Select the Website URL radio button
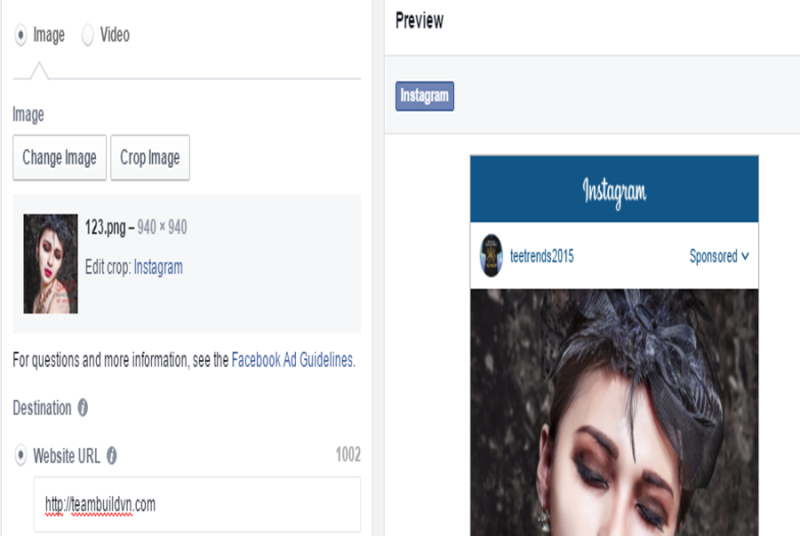This screenshot has height=536, width=800. tap(20, 455)
